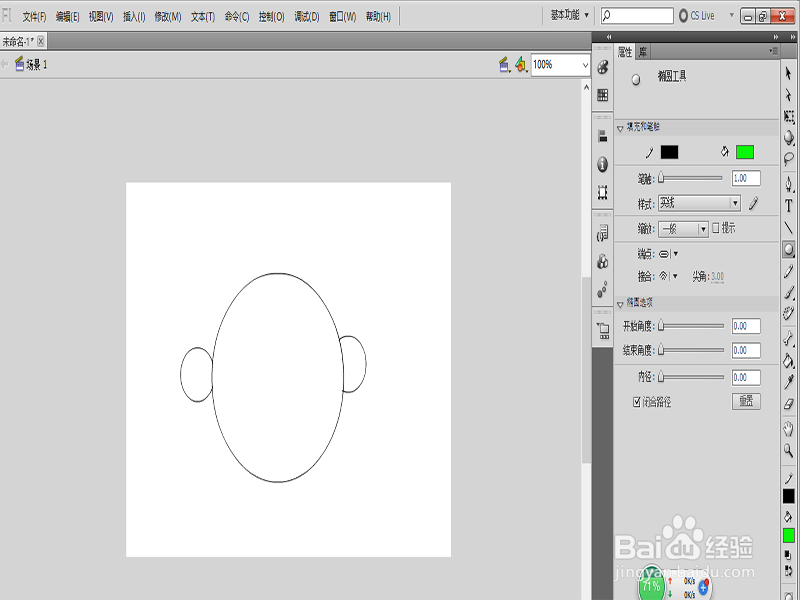Click the green fill color swatch in properties

pos(745,152)
